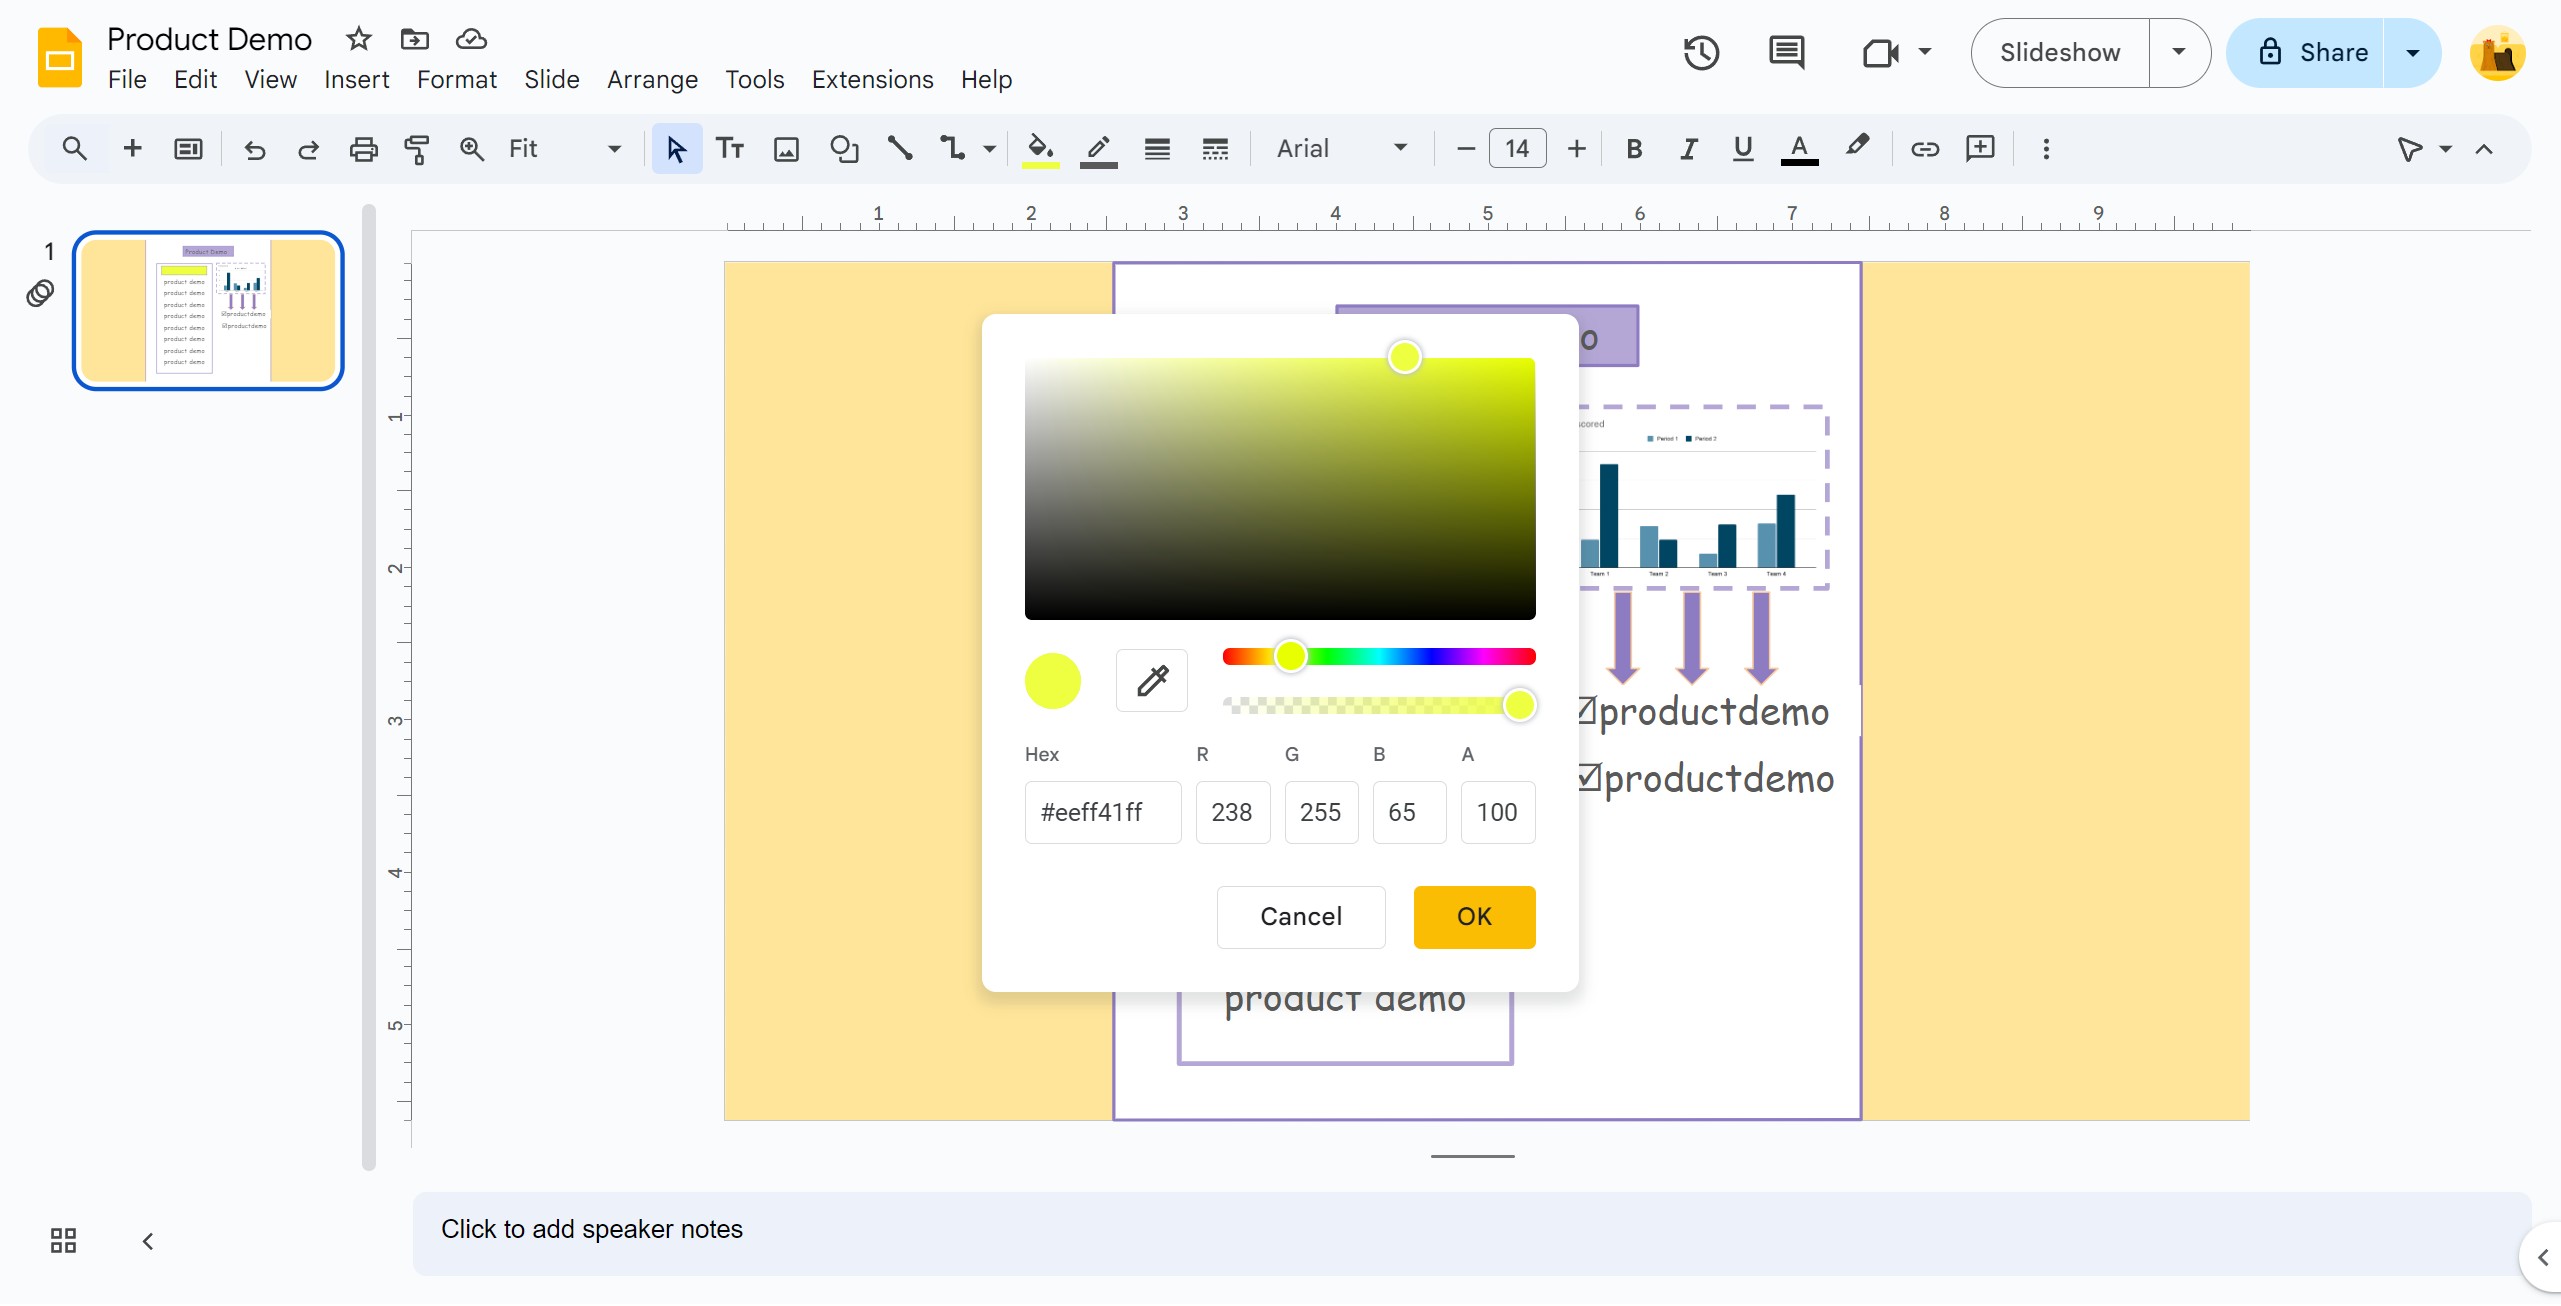Hide the menus with chevron up

pyautogui.click(x=2484, y=149)
